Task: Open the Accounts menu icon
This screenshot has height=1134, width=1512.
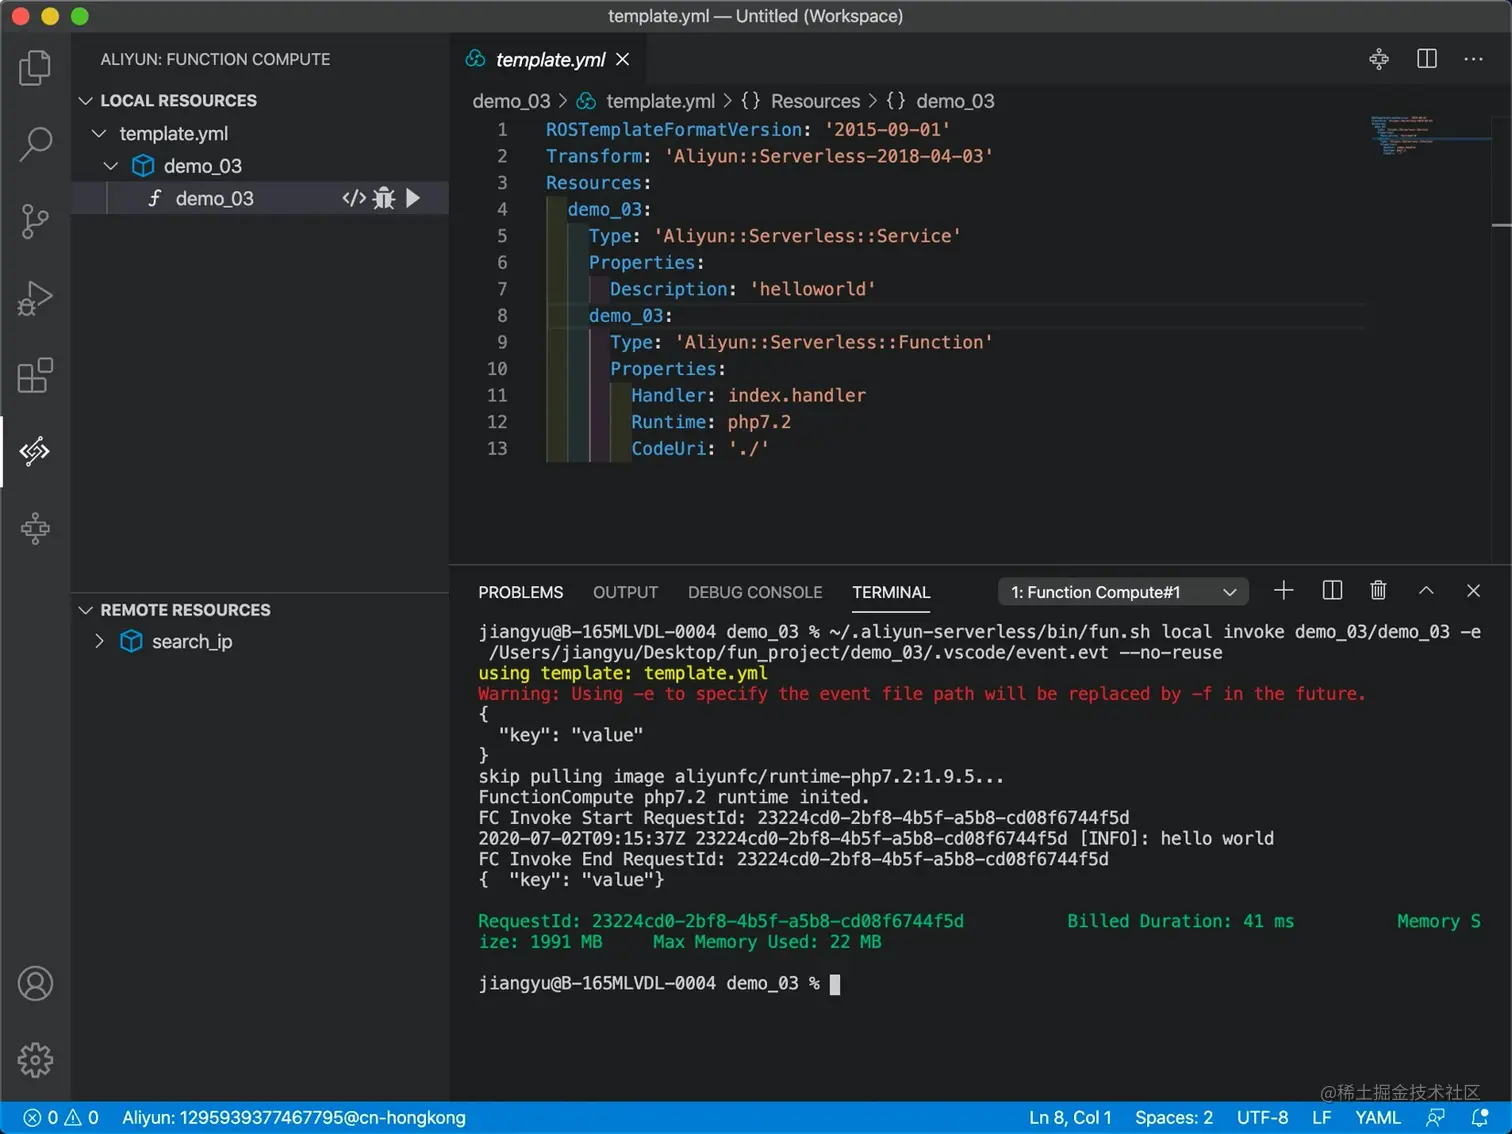Action: [35, 984]
